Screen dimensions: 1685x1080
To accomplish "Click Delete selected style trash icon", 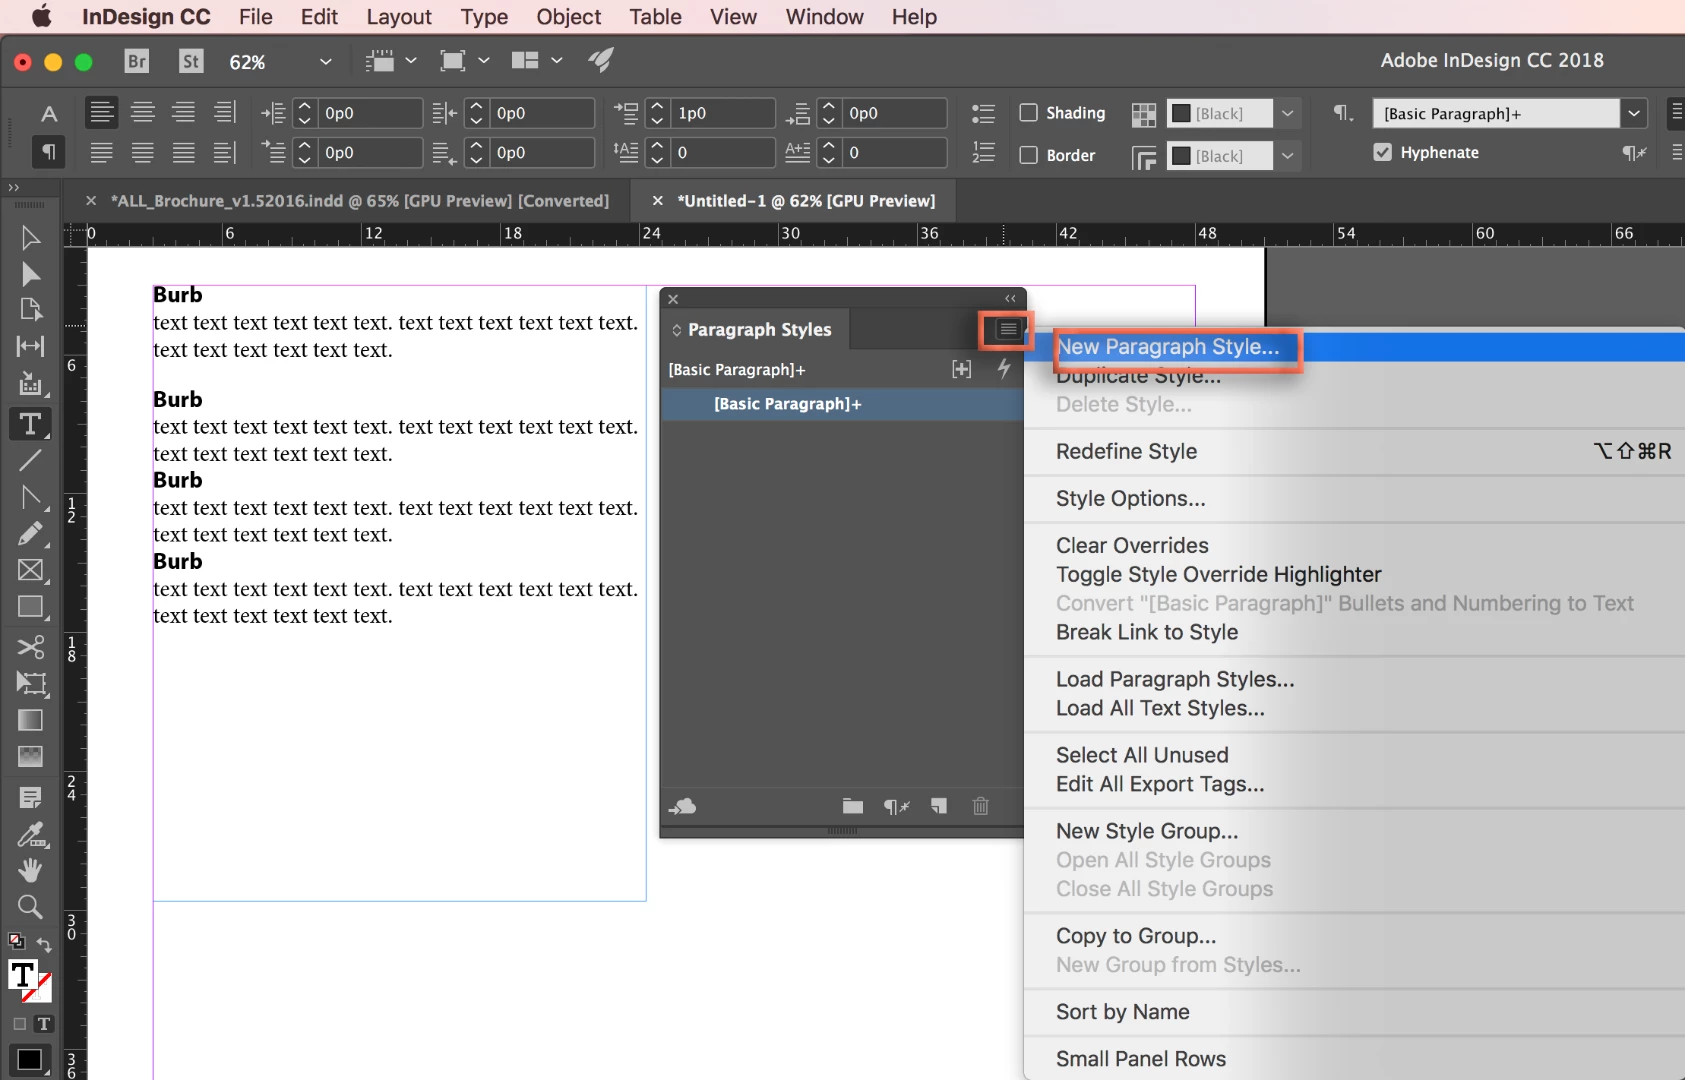I will (x=981, y=806).
